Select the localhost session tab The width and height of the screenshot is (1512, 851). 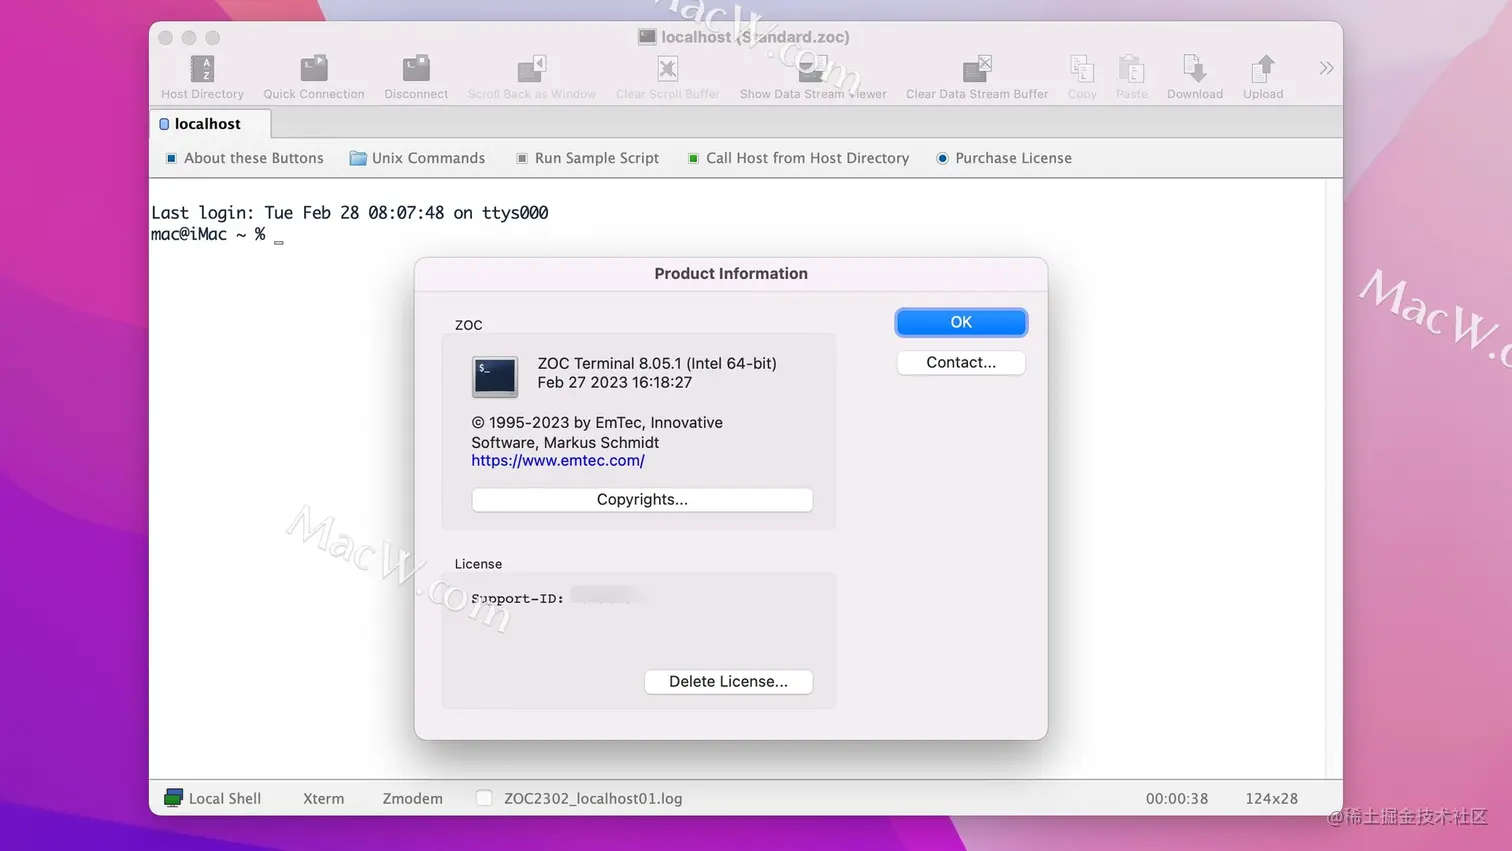pos(209,124)
